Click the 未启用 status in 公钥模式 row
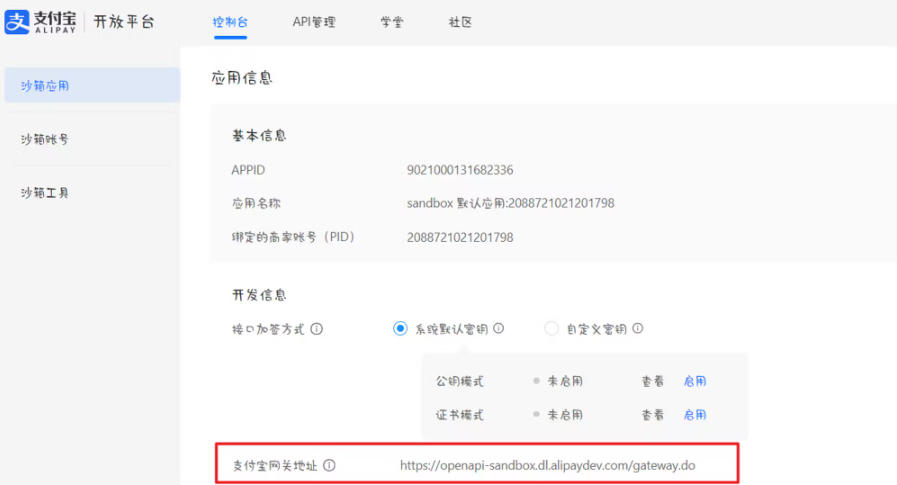The height and width of the screenshot is (485, 897). [565, 381]
